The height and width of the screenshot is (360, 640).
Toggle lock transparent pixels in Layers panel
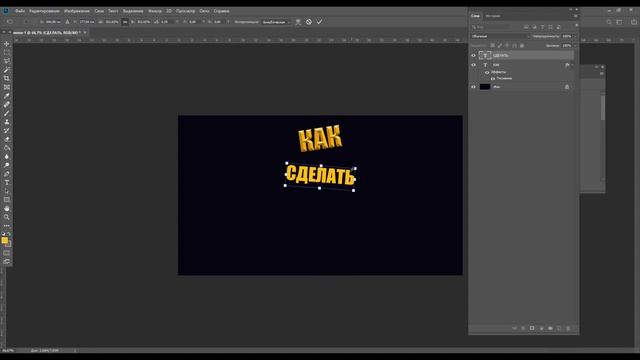pos(493,46)
